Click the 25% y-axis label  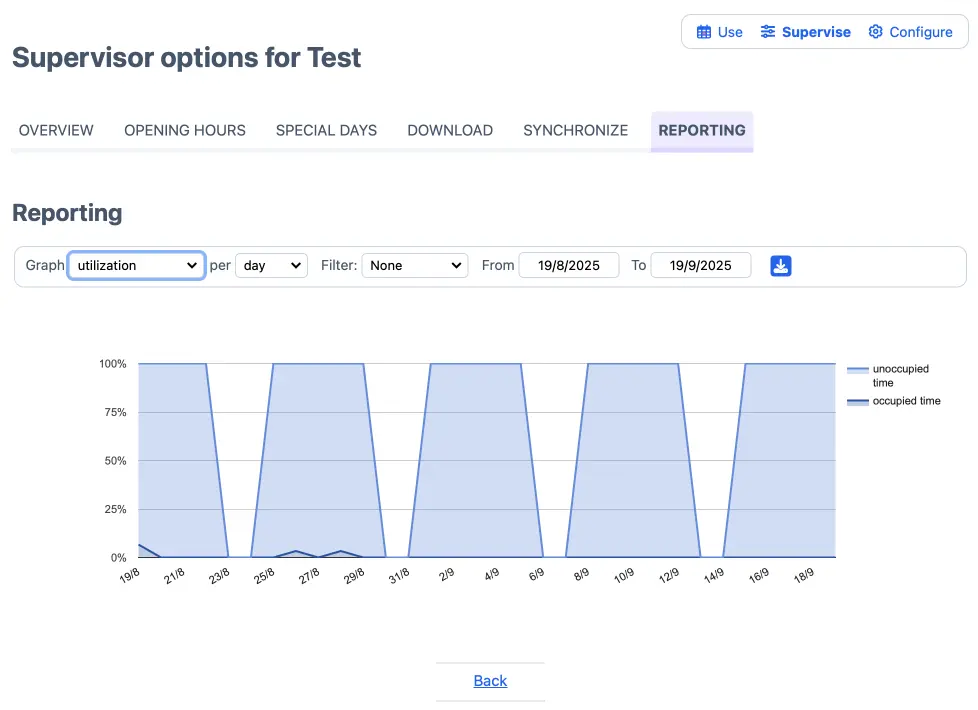coord(115,510)
